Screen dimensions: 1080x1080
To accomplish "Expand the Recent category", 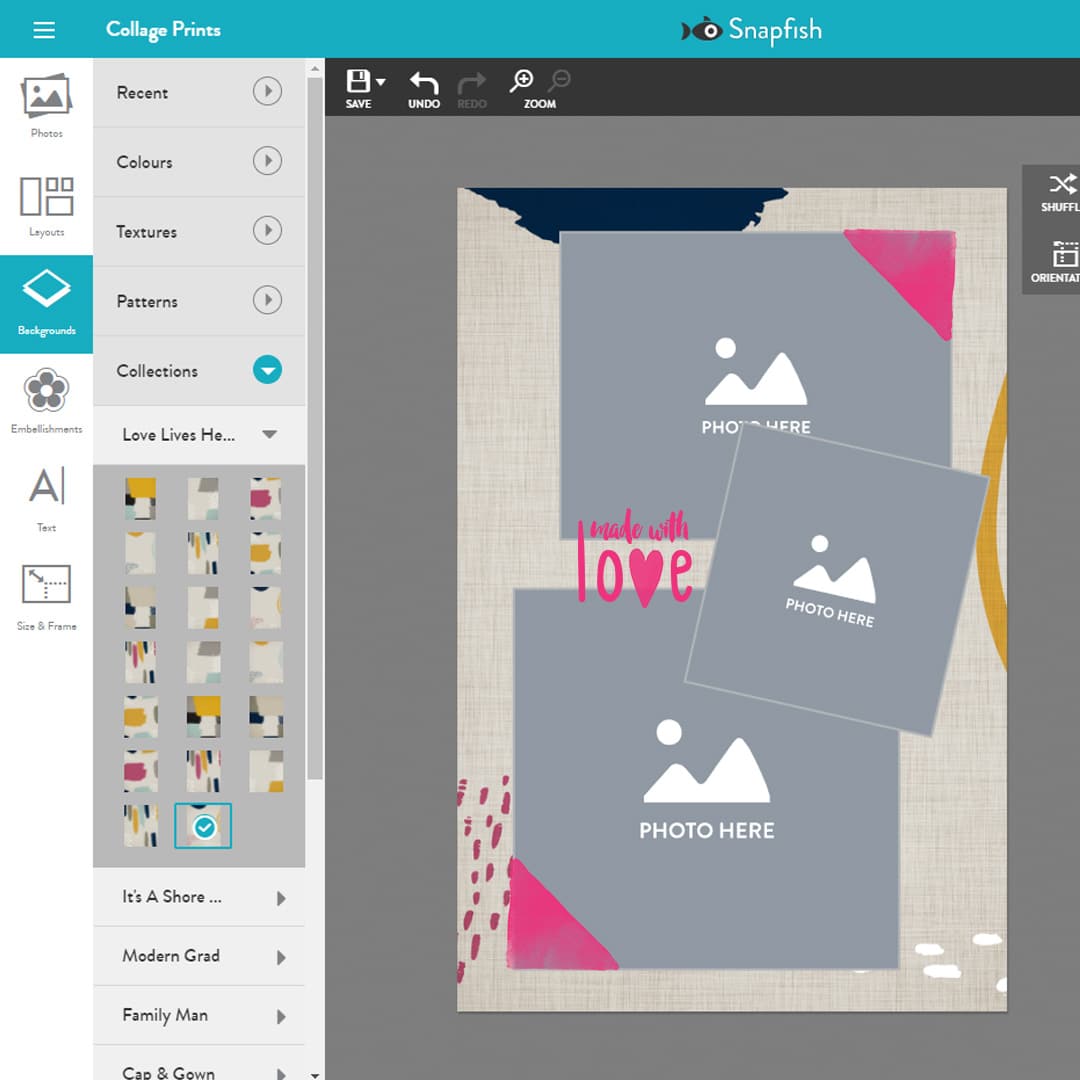I will pyautogui.click(x=267, y=92).
